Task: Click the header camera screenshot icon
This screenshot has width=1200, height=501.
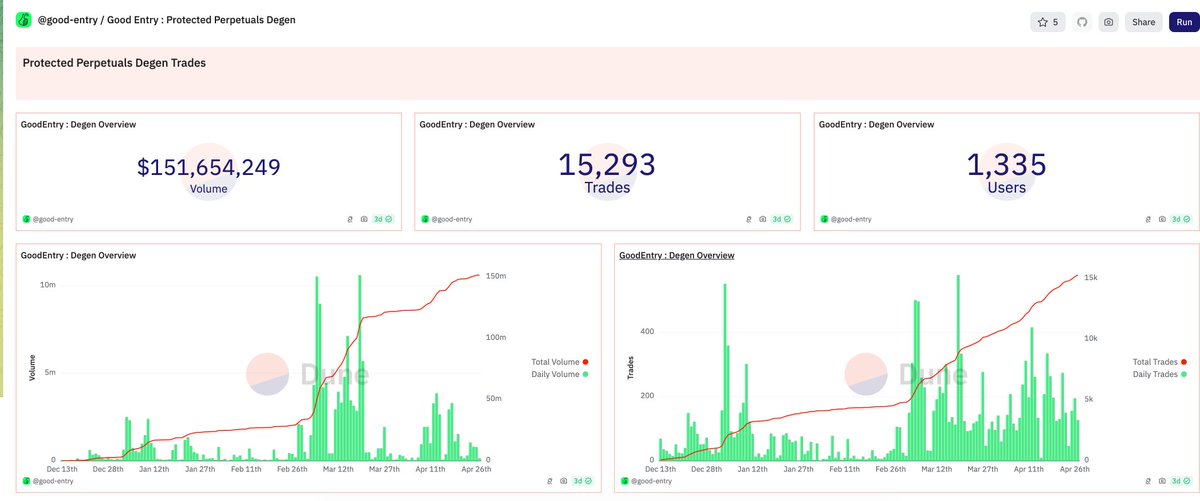Action: [1108, 22]
